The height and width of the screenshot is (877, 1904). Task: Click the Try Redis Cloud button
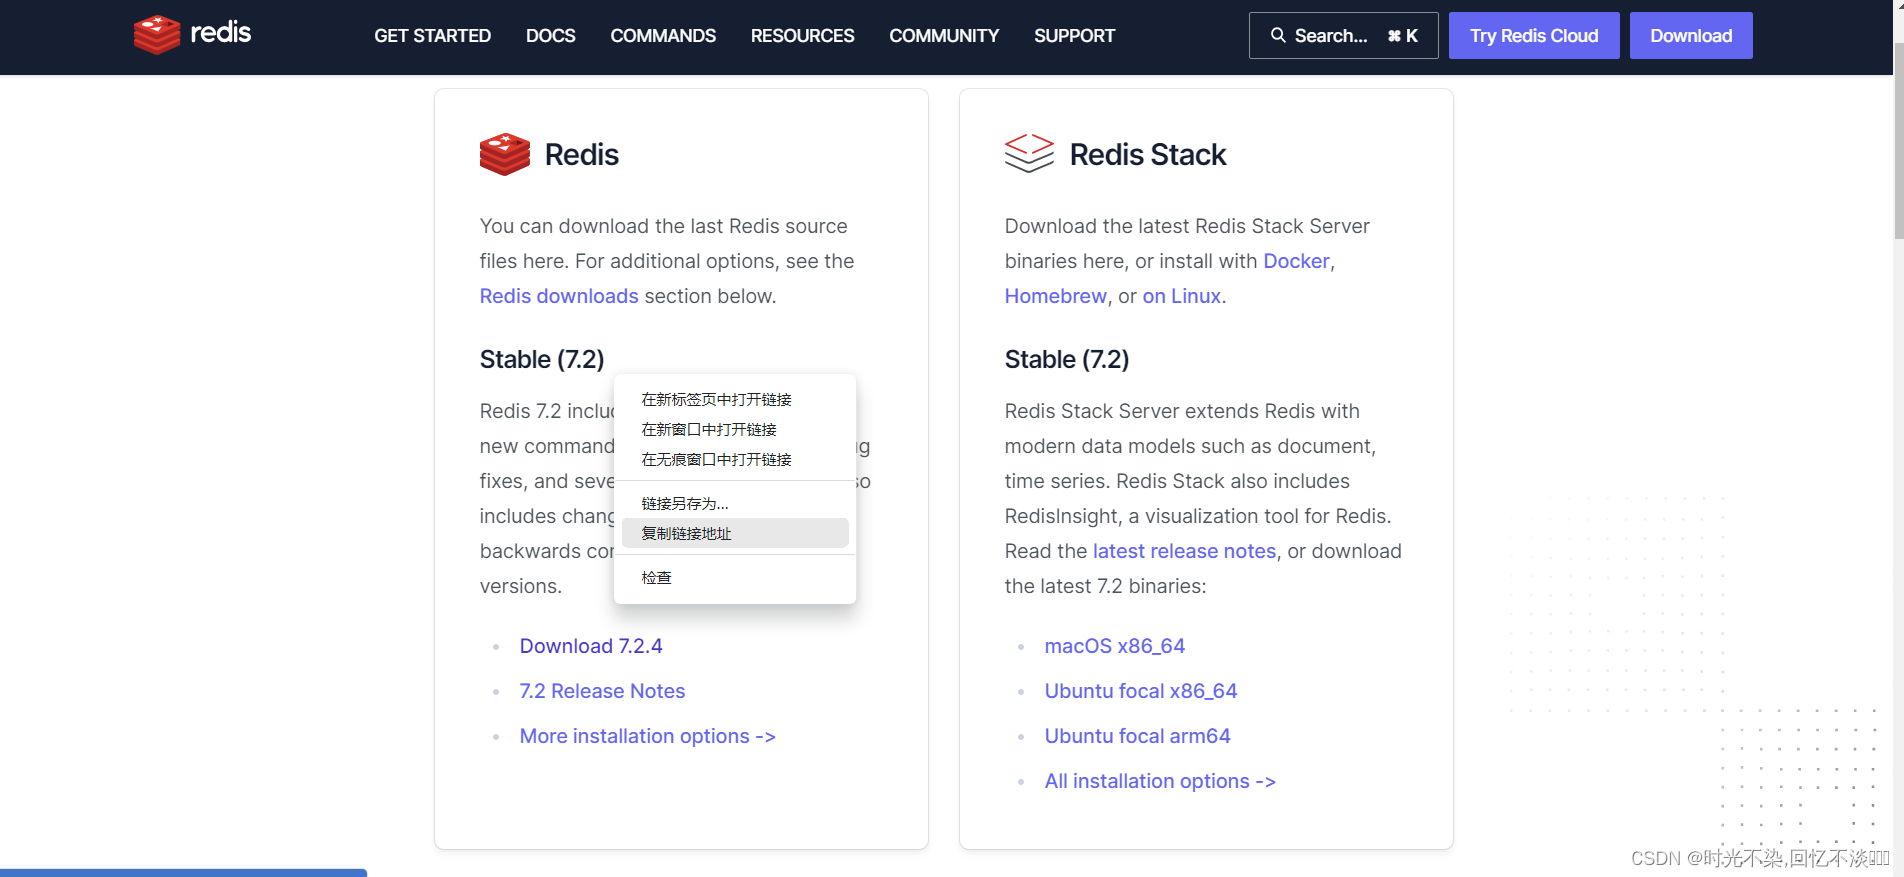1534,35
